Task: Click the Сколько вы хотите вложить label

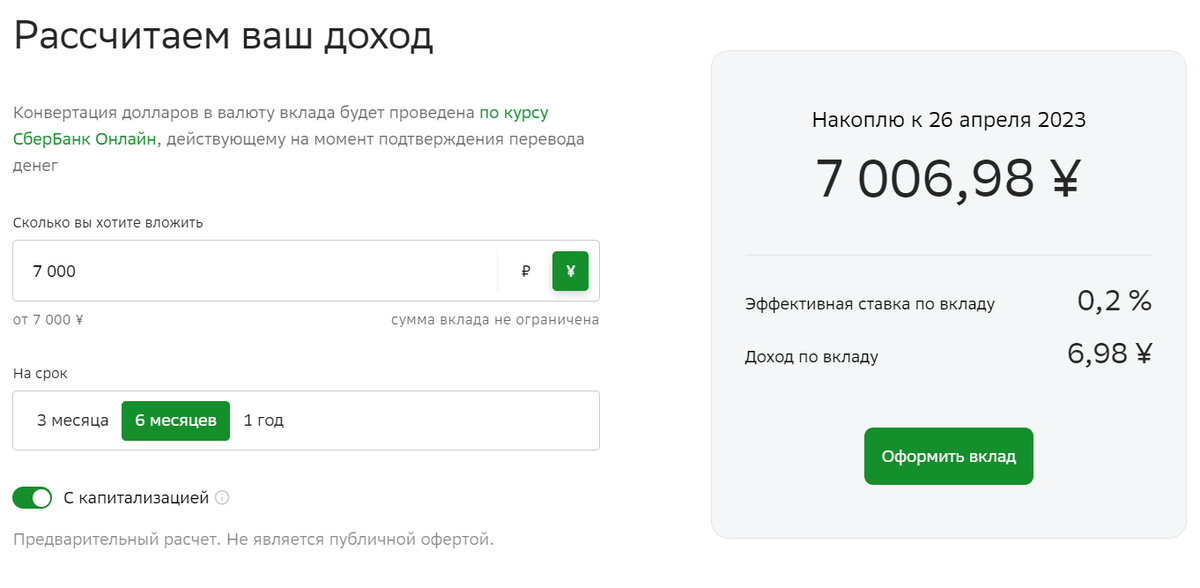Action: [108, 222]
